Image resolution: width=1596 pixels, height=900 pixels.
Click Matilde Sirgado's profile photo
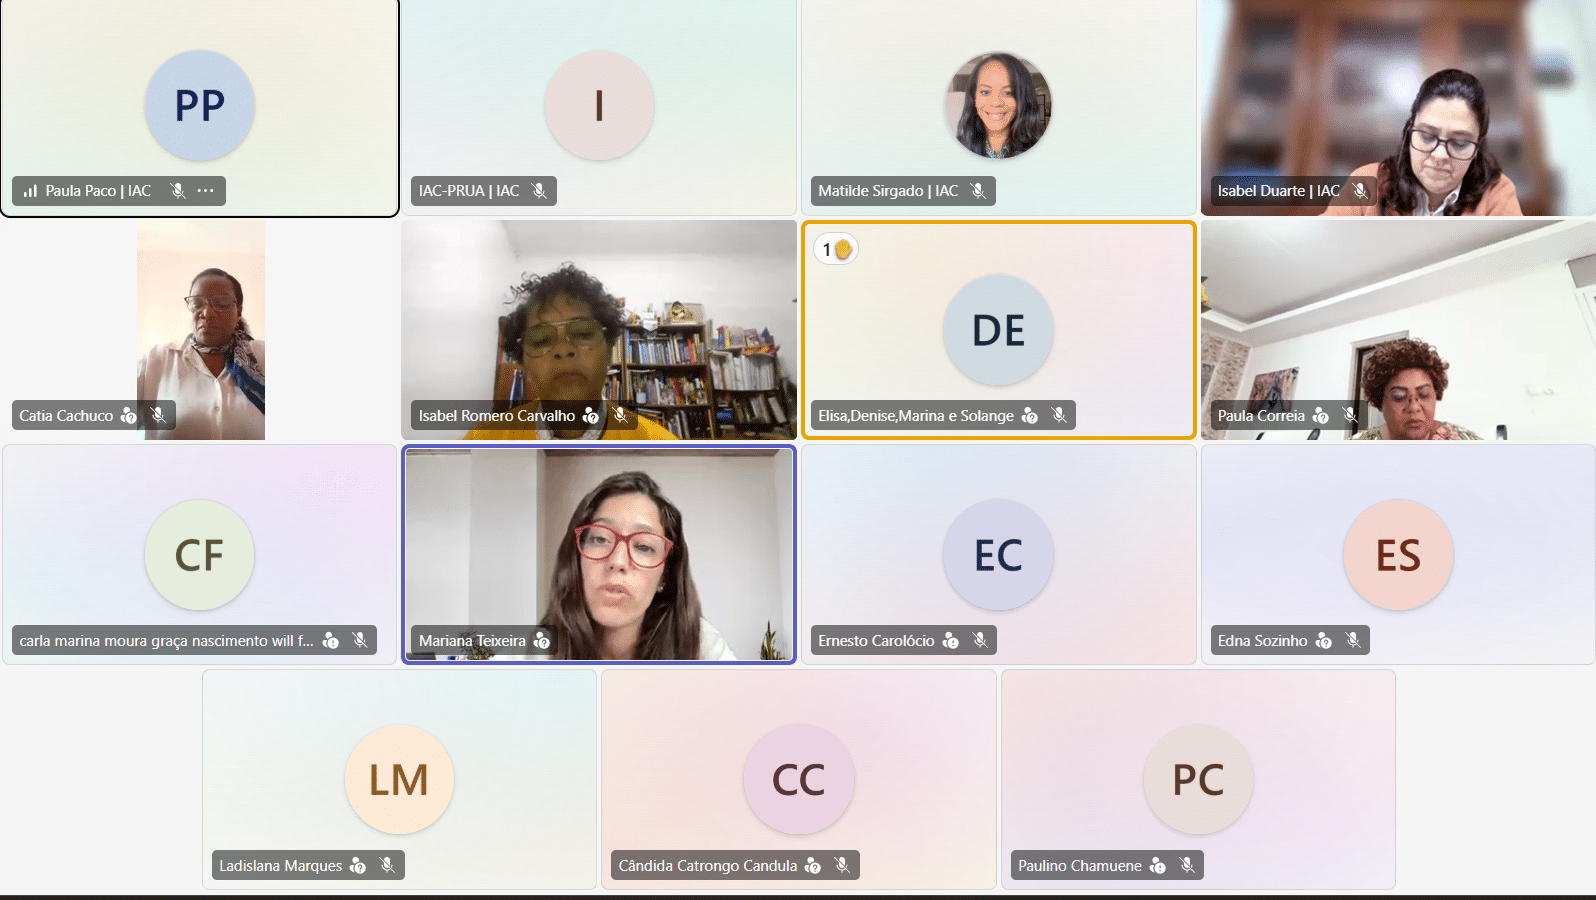998,105
